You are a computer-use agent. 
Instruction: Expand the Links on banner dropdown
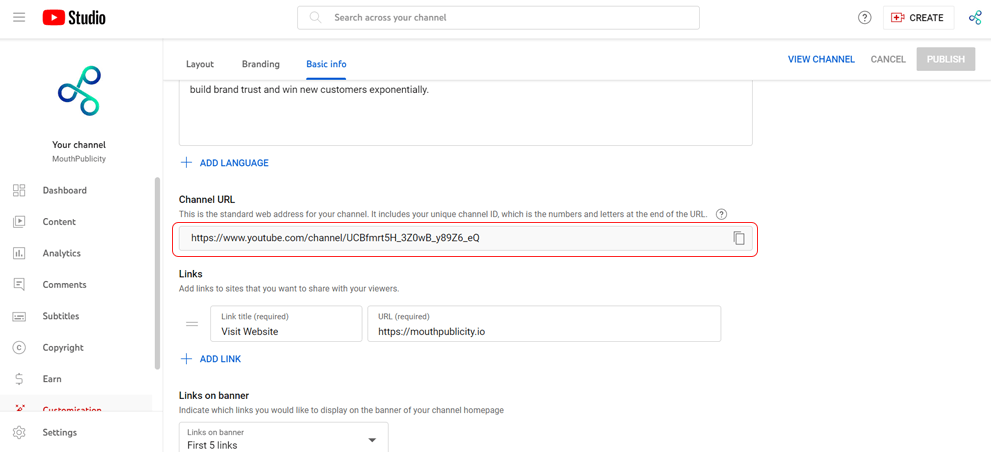pos(284,437)
